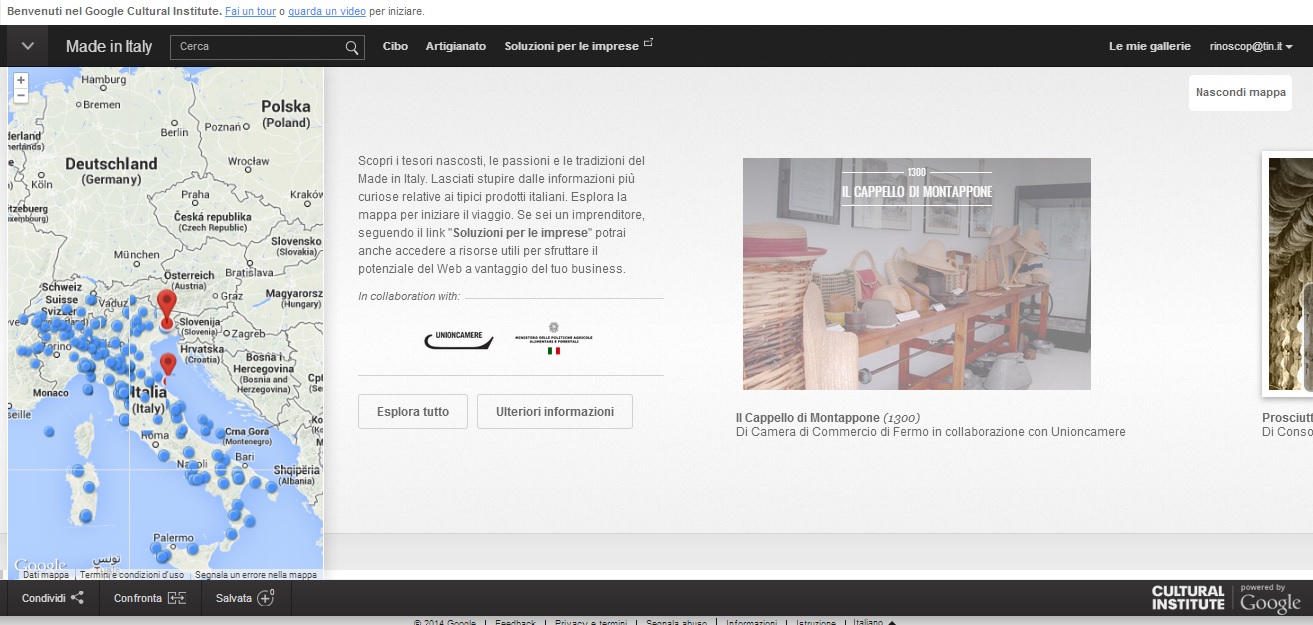Click the search magnifier icon
The width and height of the screenshot is (1313, 625).
click(x=352, y=47)
